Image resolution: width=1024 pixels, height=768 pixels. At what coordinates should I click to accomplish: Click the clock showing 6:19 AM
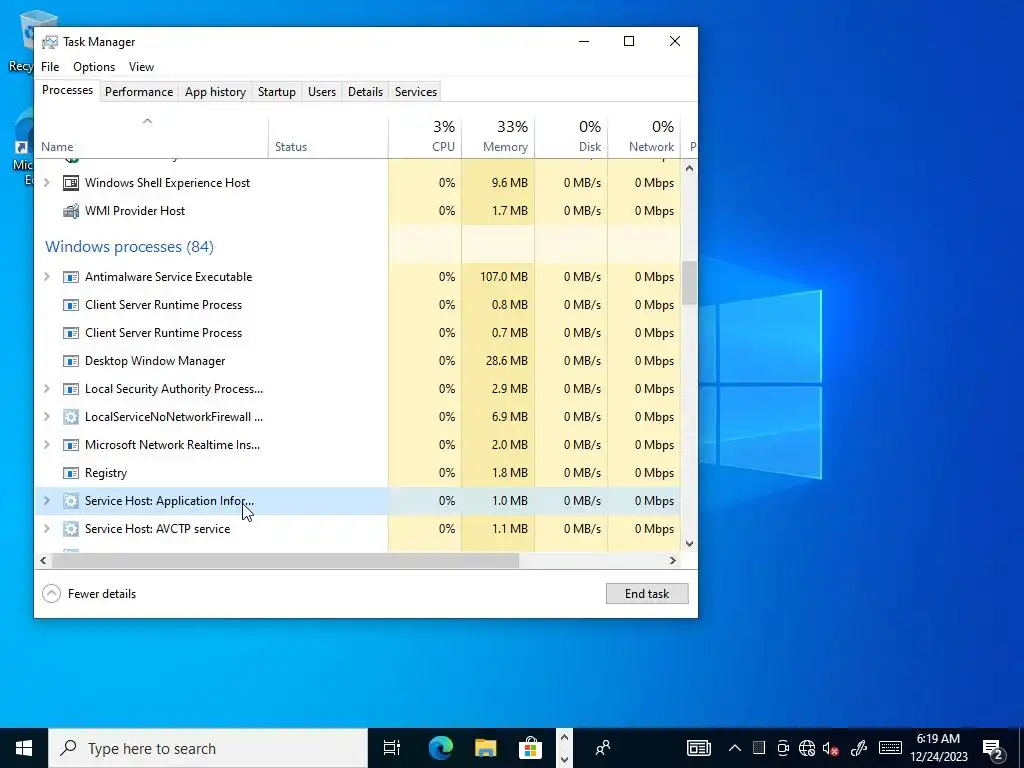938,748
